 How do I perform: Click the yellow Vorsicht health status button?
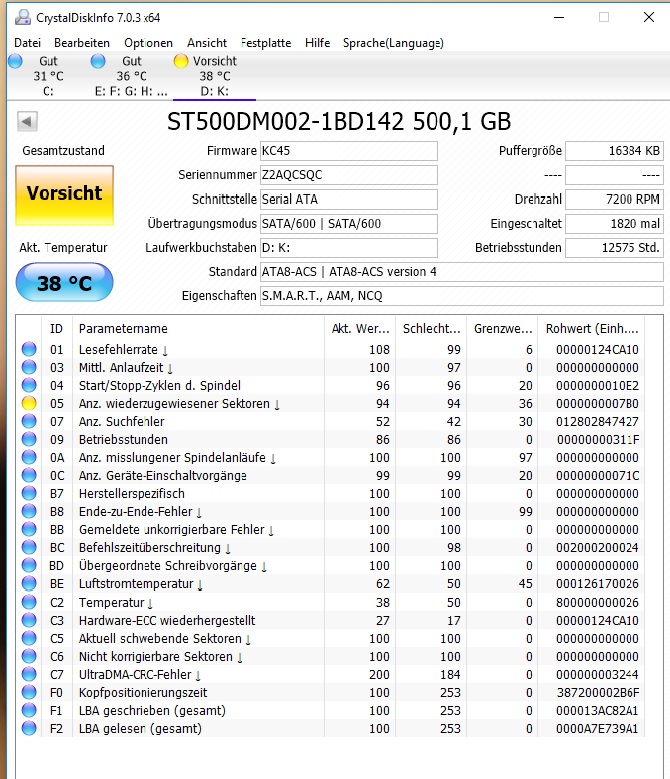pyautogui.click(x=65, y=195)
